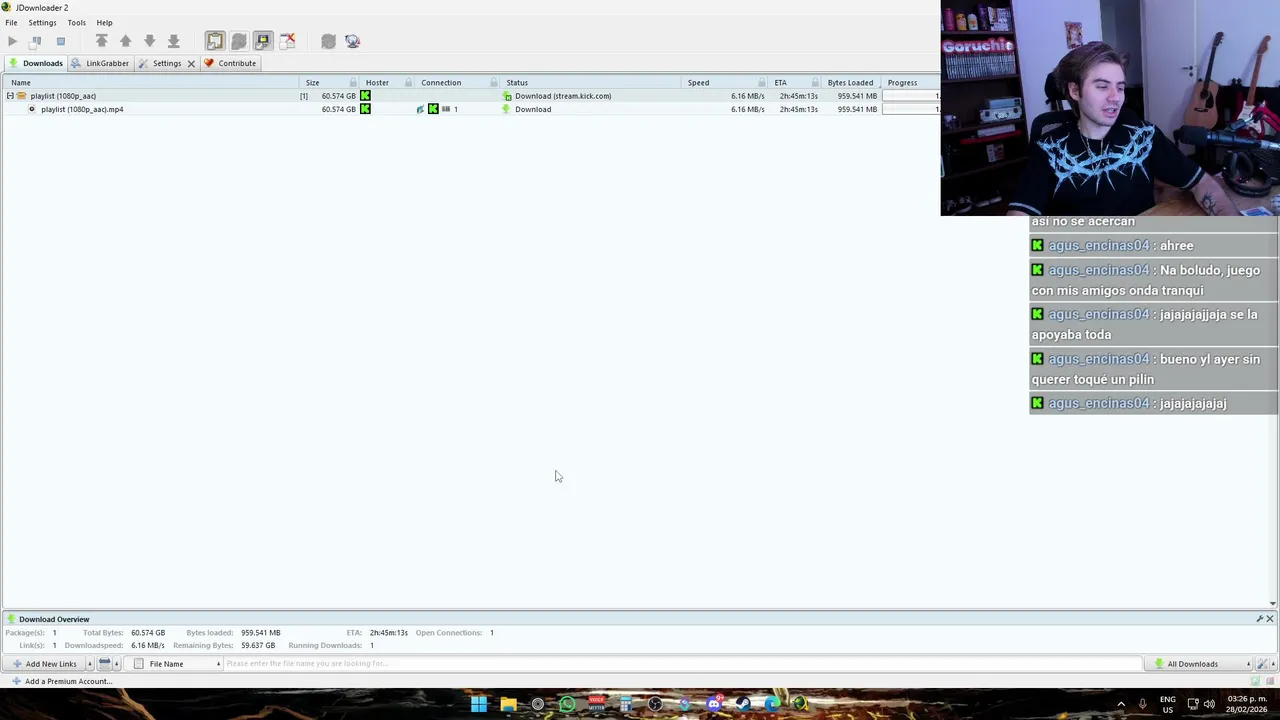
Task: Sort by the Name column header
Action: [150, 83]
